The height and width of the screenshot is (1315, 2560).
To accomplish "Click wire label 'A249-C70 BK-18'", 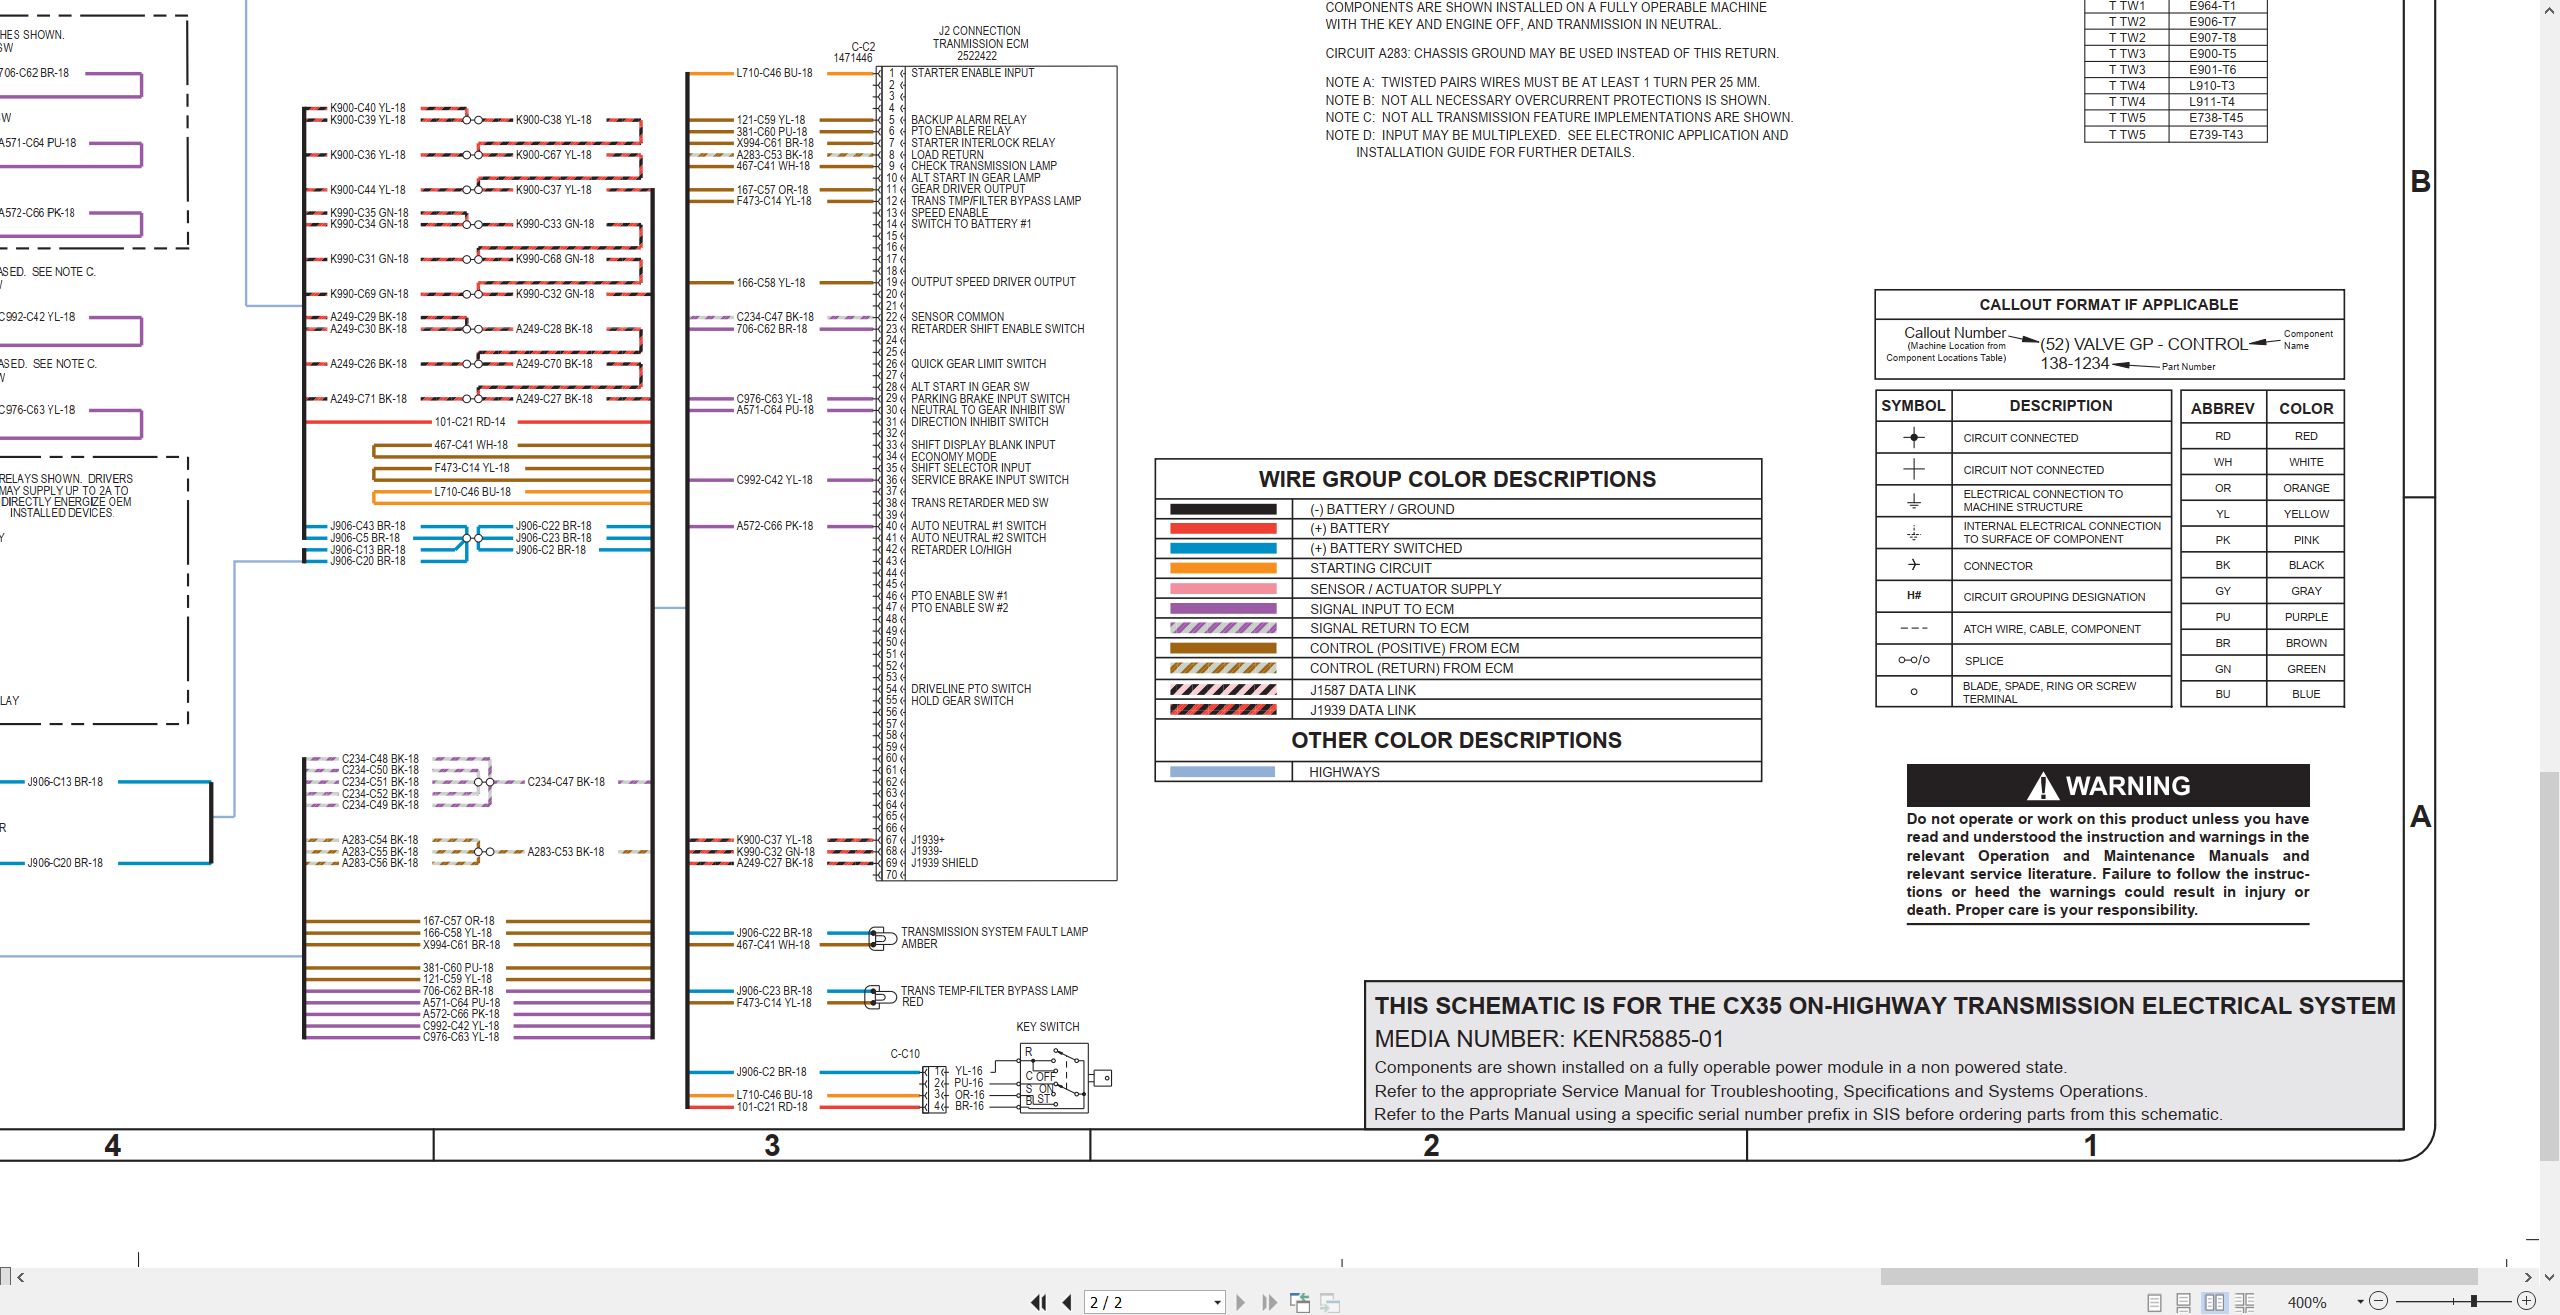I will point(554,364).
